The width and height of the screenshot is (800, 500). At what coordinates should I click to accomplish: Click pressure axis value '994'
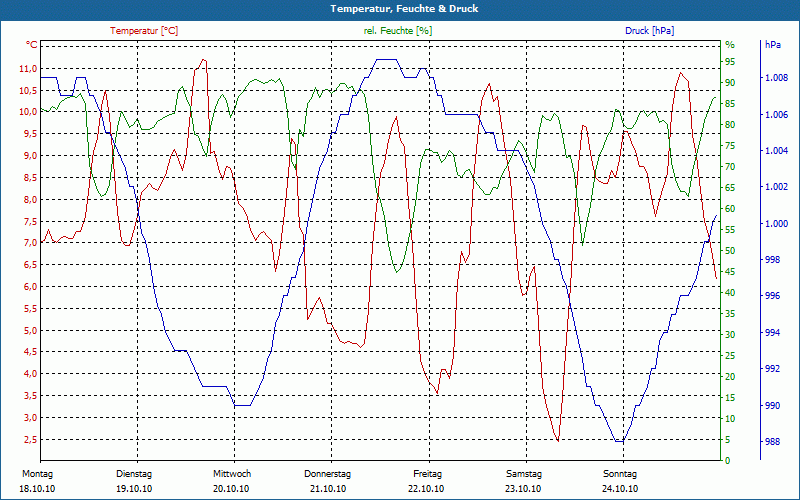click(773, 333)
